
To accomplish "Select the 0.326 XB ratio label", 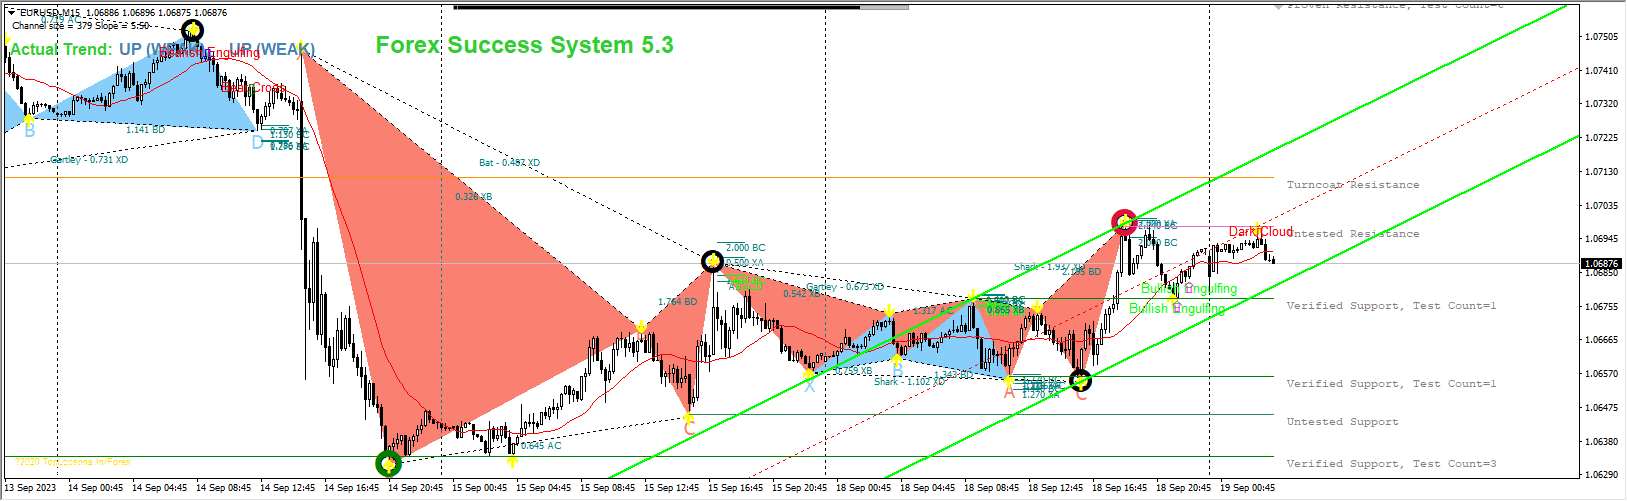I will [473, 197].
